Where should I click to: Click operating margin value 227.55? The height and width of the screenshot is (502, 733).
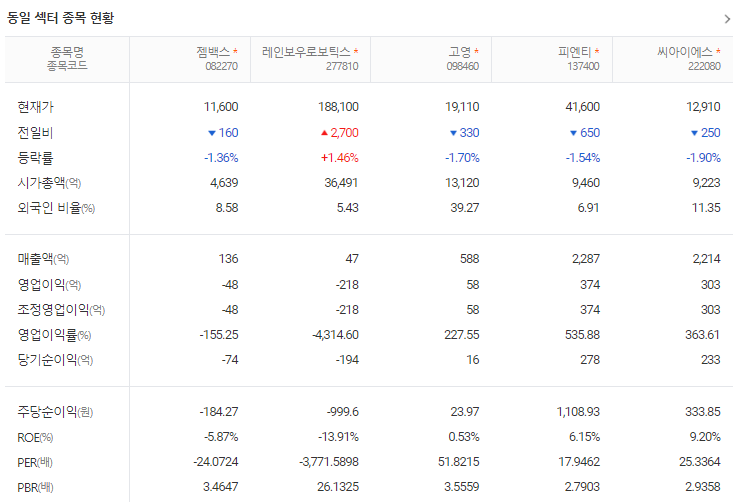coord(462,335)
